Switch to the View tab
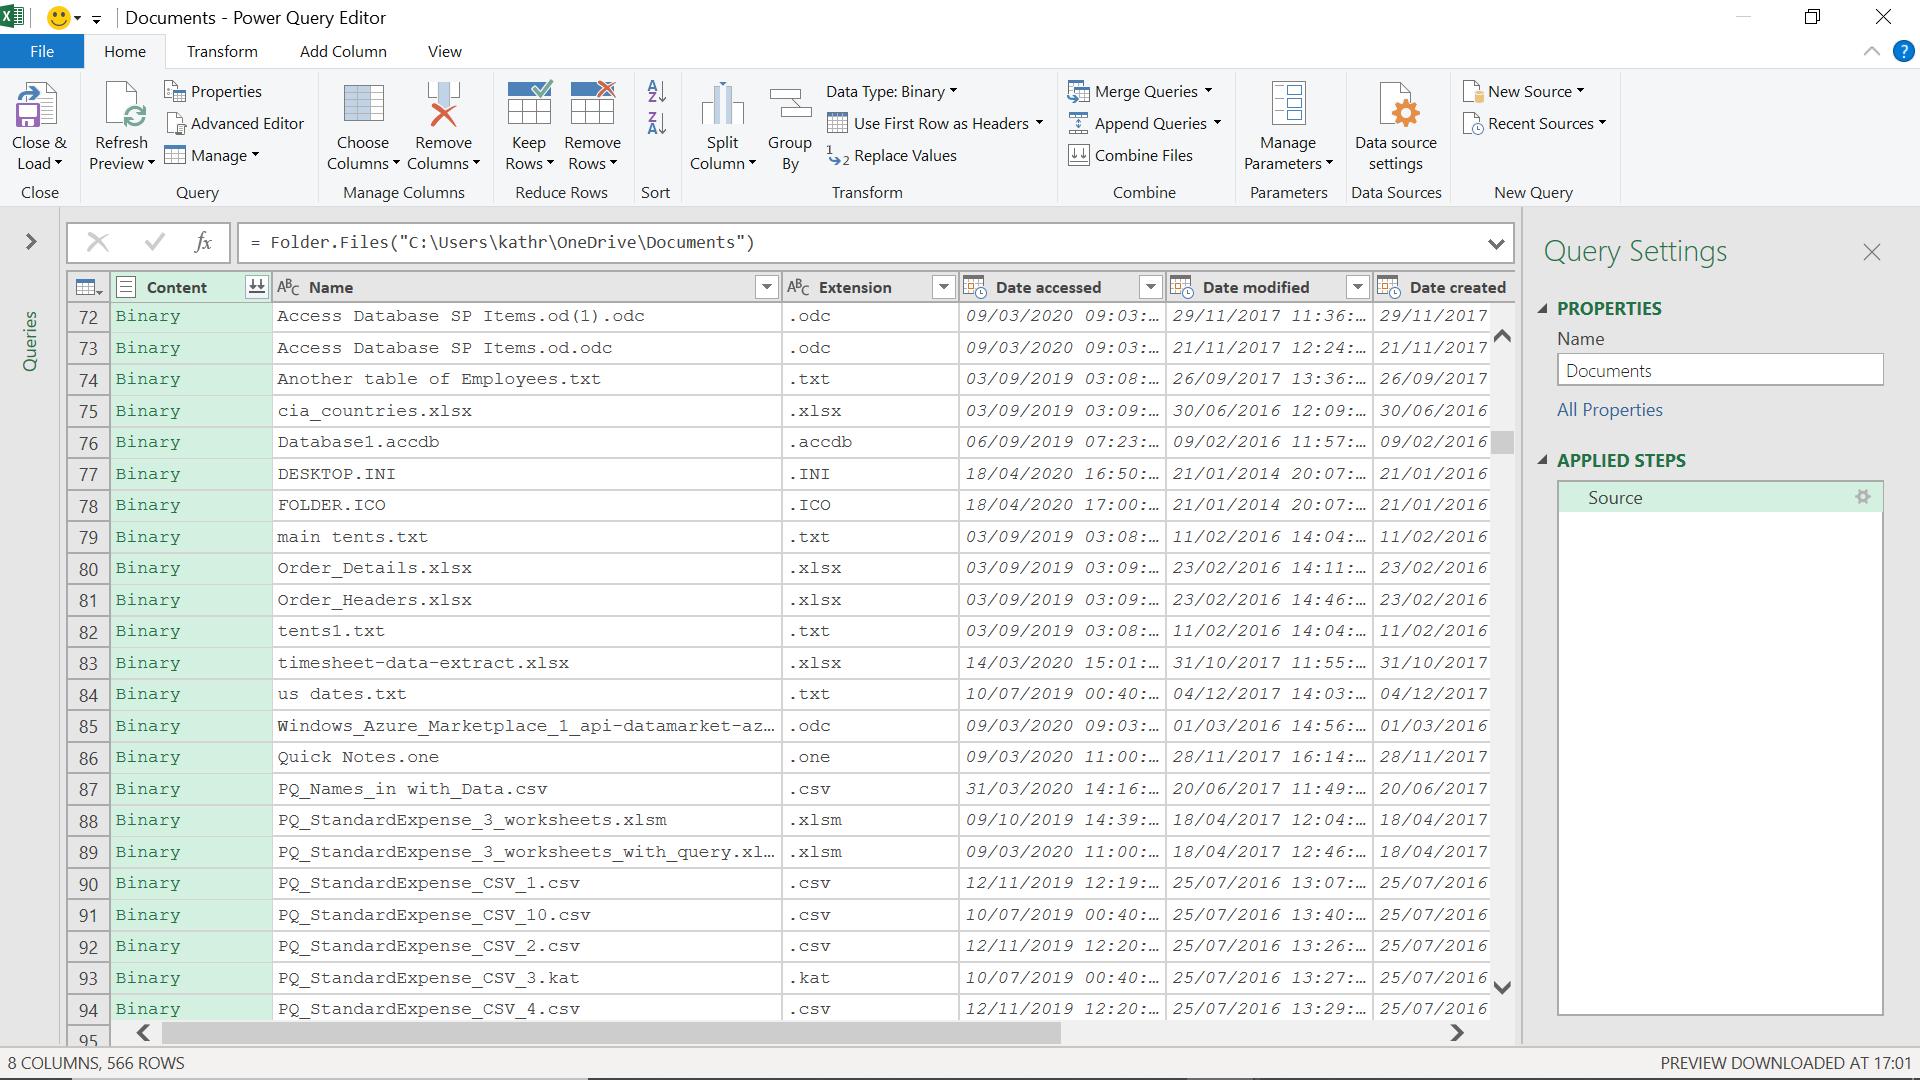Image resolution: width=1920 pixels, height=1080 pixels. click(445, 51)
